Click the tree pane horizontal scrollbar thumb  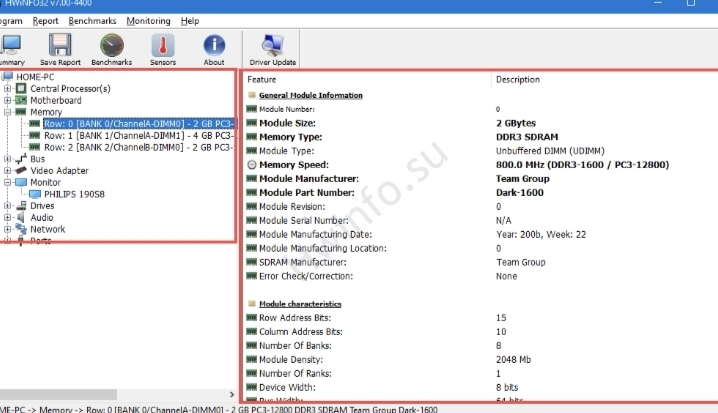[x=58, y=394]
